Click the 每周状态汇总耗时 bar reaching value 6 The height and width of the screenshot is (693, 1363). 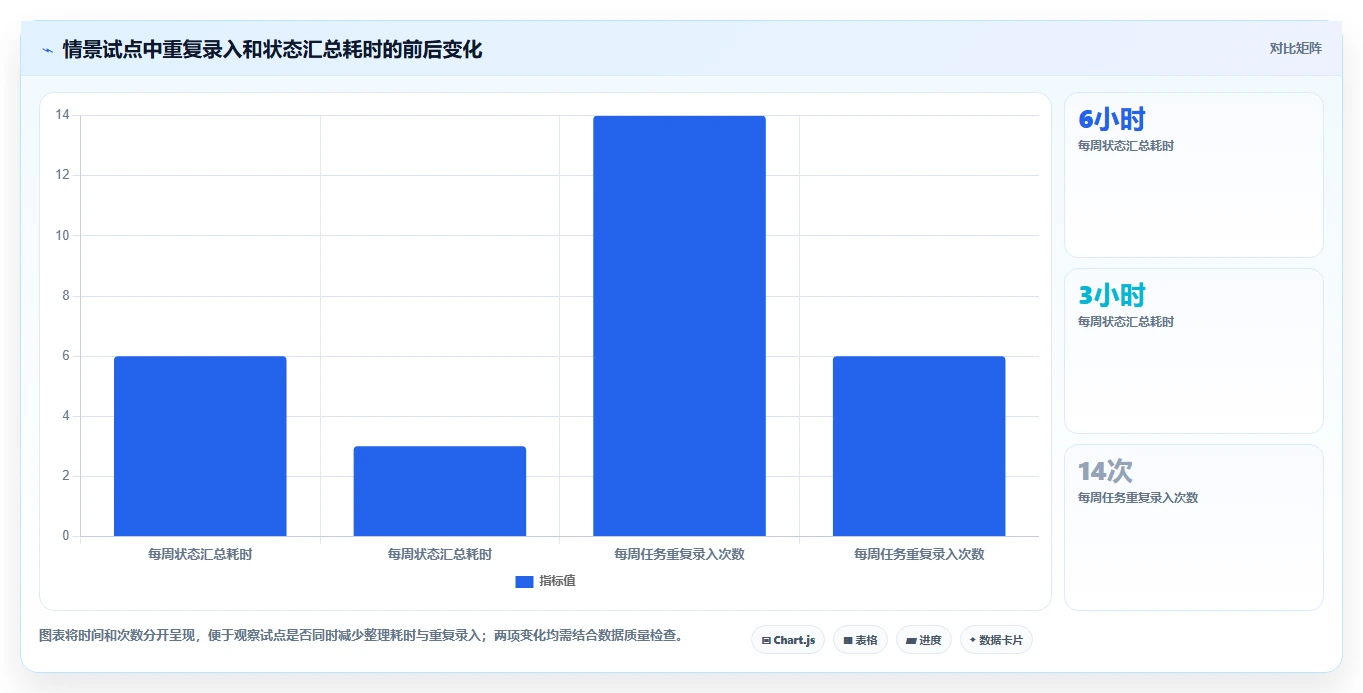200,446
